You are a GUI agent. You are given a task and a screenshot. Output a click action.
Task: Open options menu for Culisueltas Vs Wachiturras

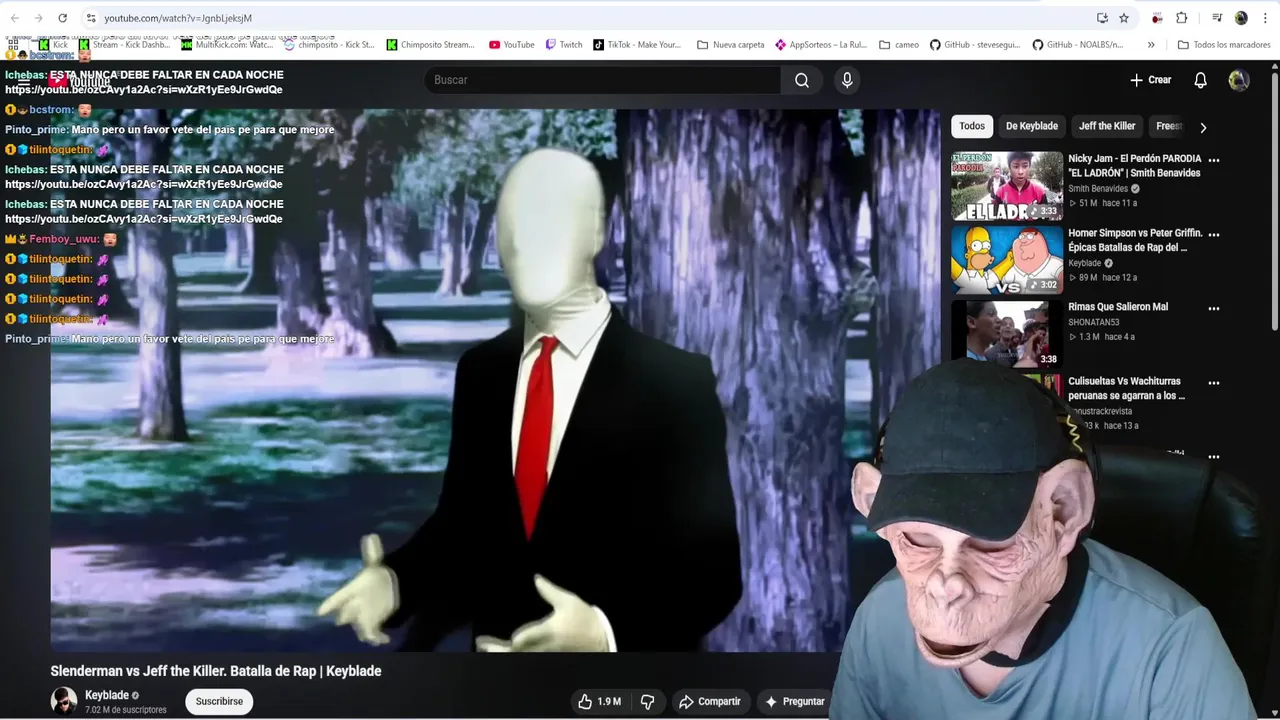pyautogui.click(x=1214, y=383)
